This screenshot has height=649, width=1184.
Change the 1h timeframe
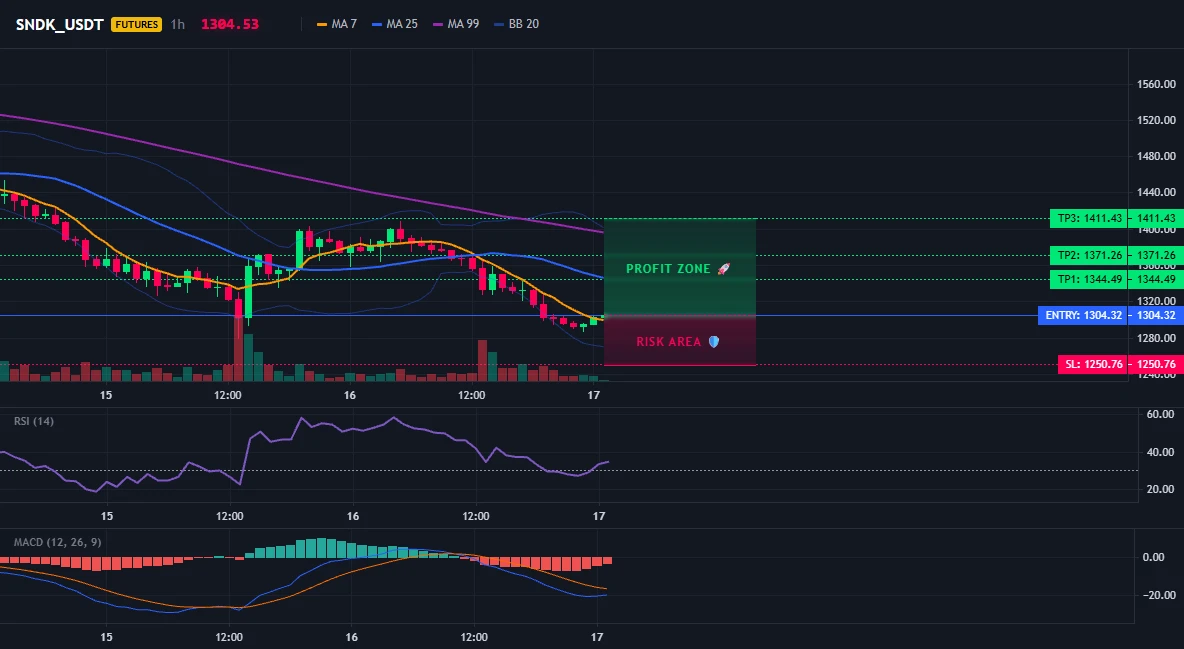(x=177, y=24)
